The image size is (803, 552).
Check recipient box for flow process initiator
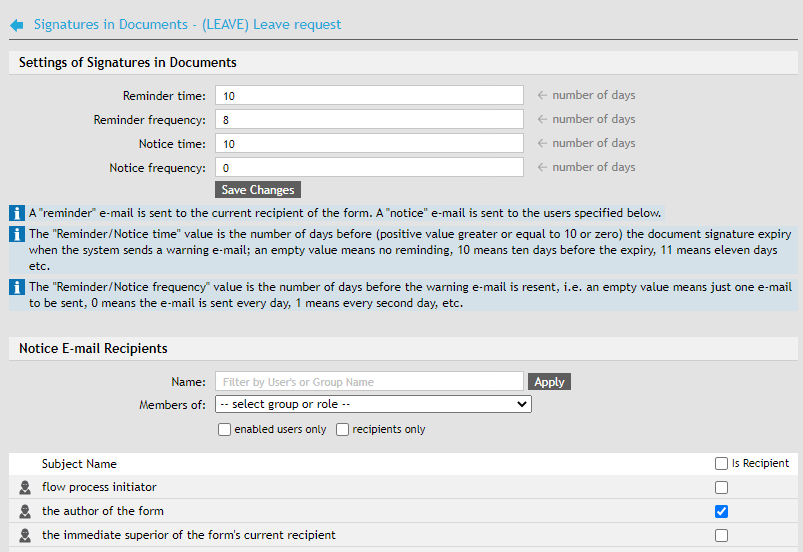point(722,488)
